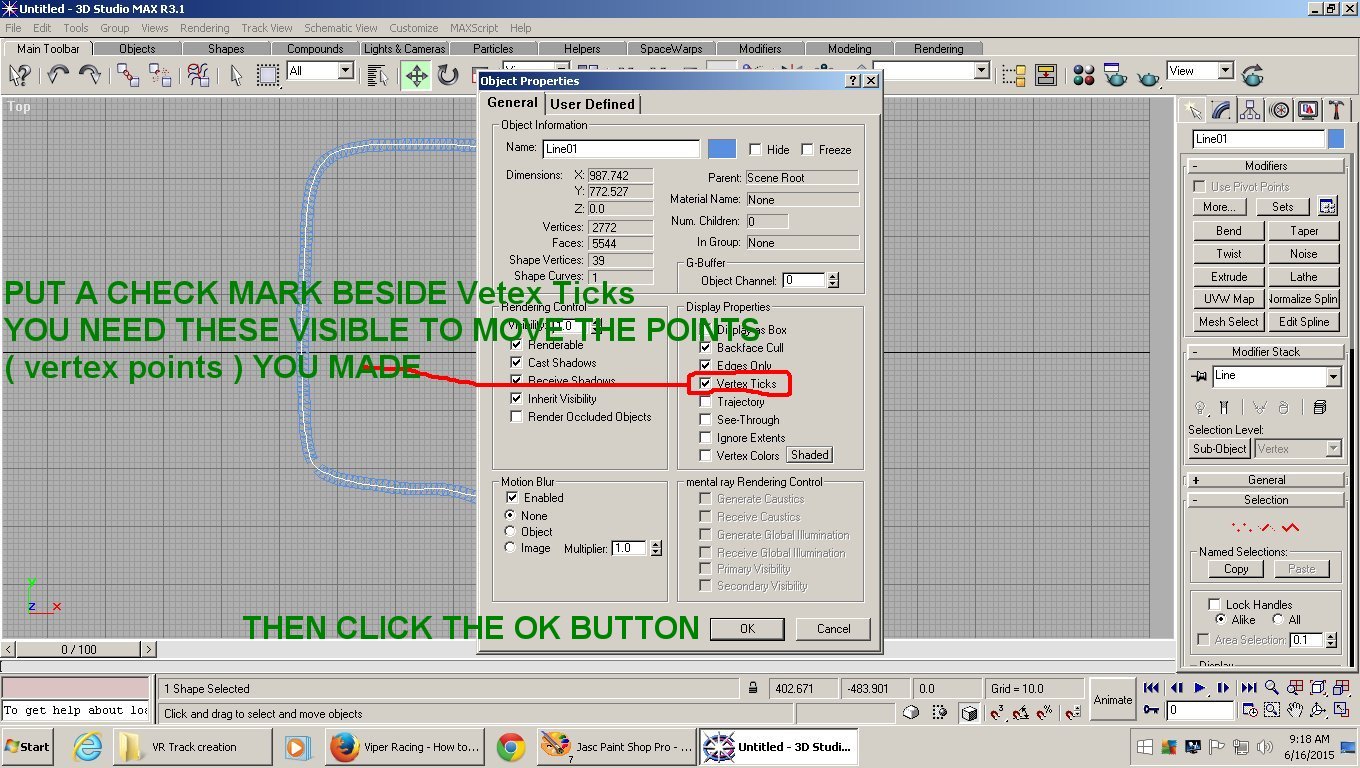1360x768 pixels.
Task: Check the Freeze checkbox
Action: point(807,150)
